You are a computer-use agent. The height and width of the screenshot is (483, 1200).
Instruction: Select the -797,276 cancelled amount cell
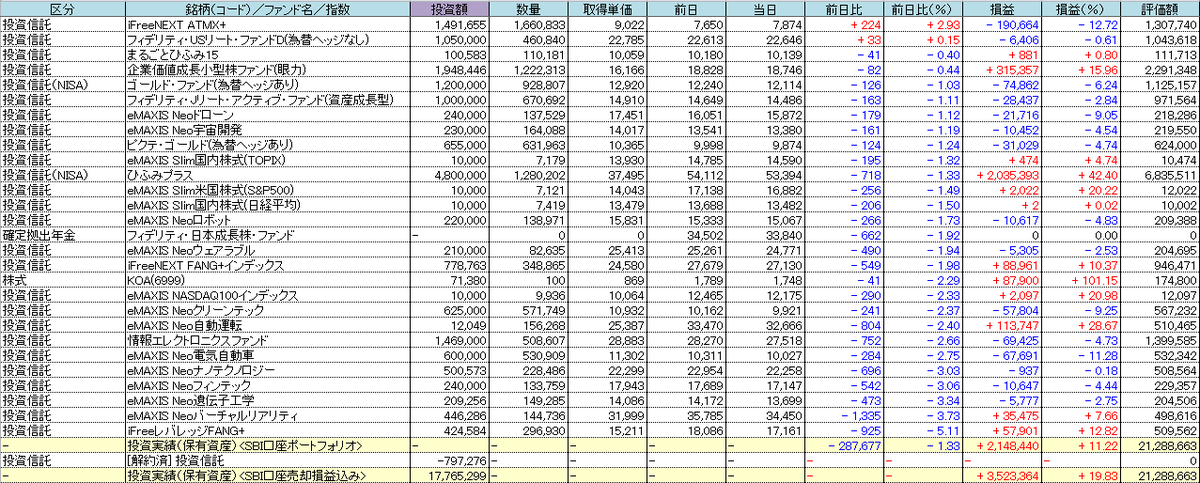tap(451, 460)
